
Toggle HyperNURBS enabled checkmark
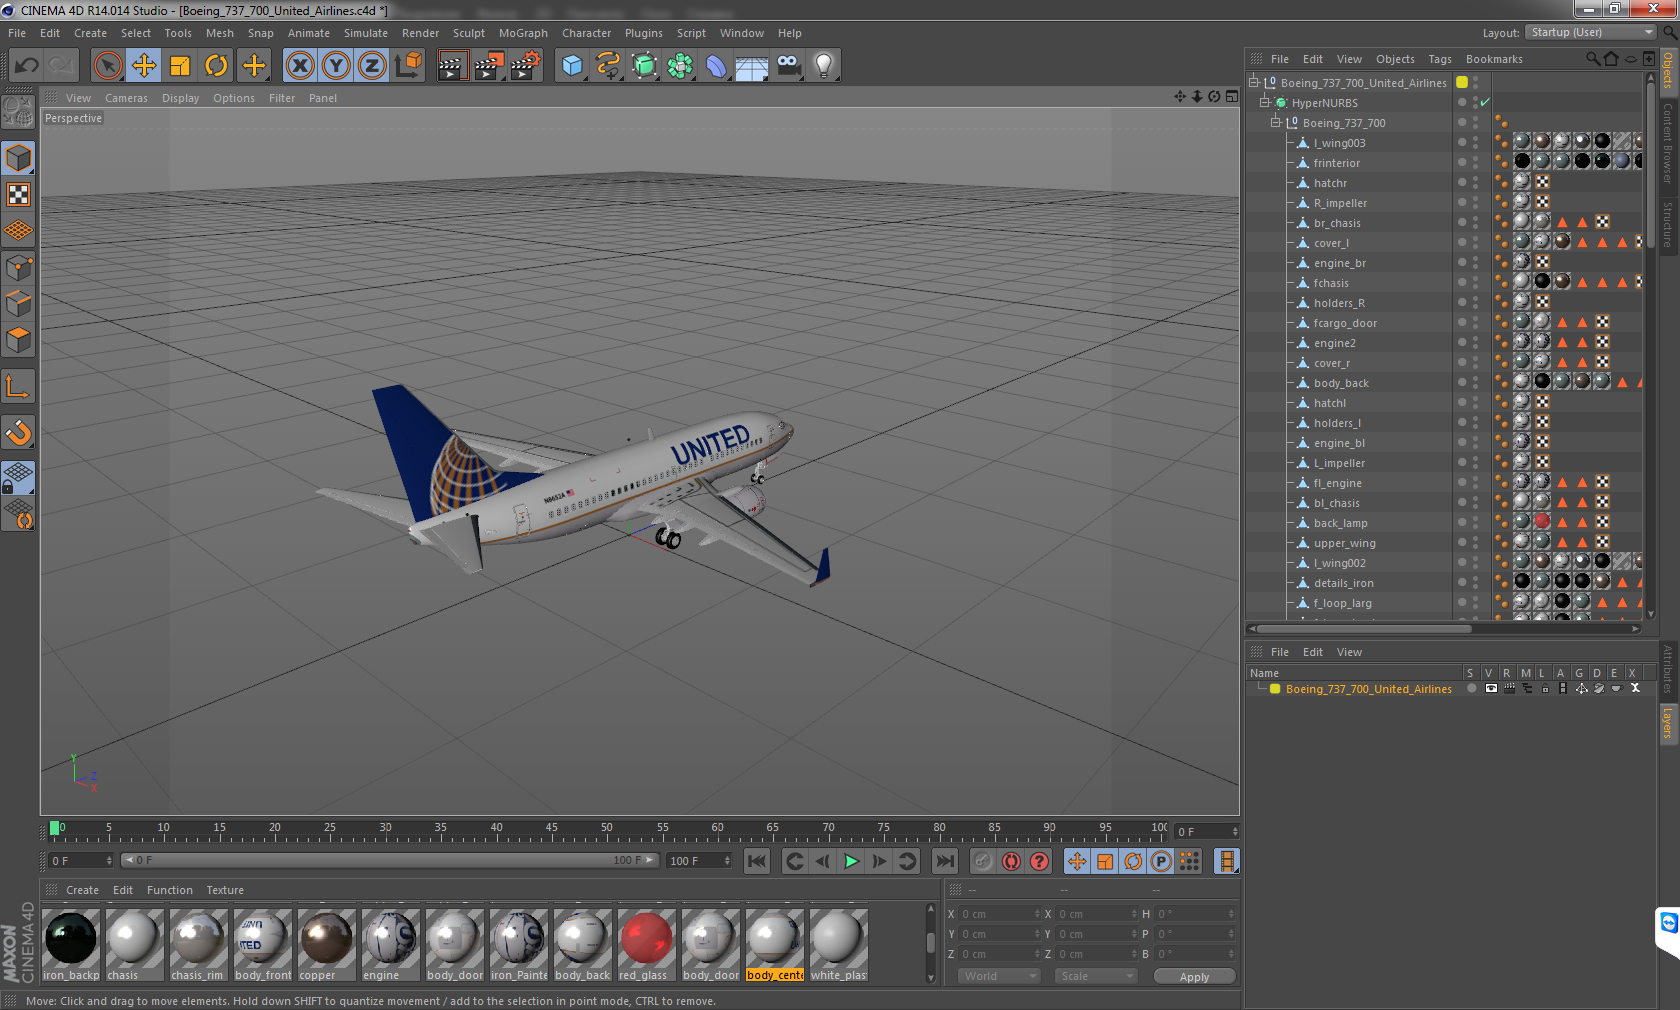coord(1485,102)
